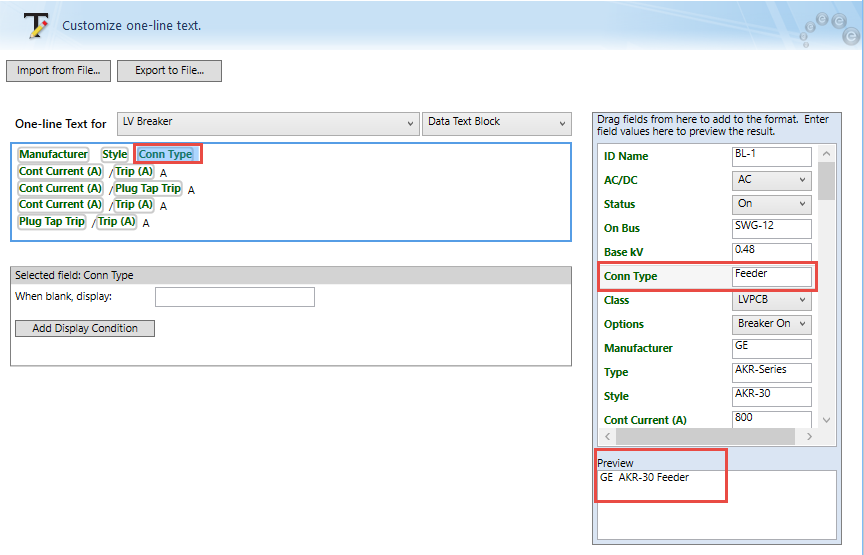This screenshot has height=555, width=864.
Task: Select the highlighted Conn Type tag
Action: (166, 155)
